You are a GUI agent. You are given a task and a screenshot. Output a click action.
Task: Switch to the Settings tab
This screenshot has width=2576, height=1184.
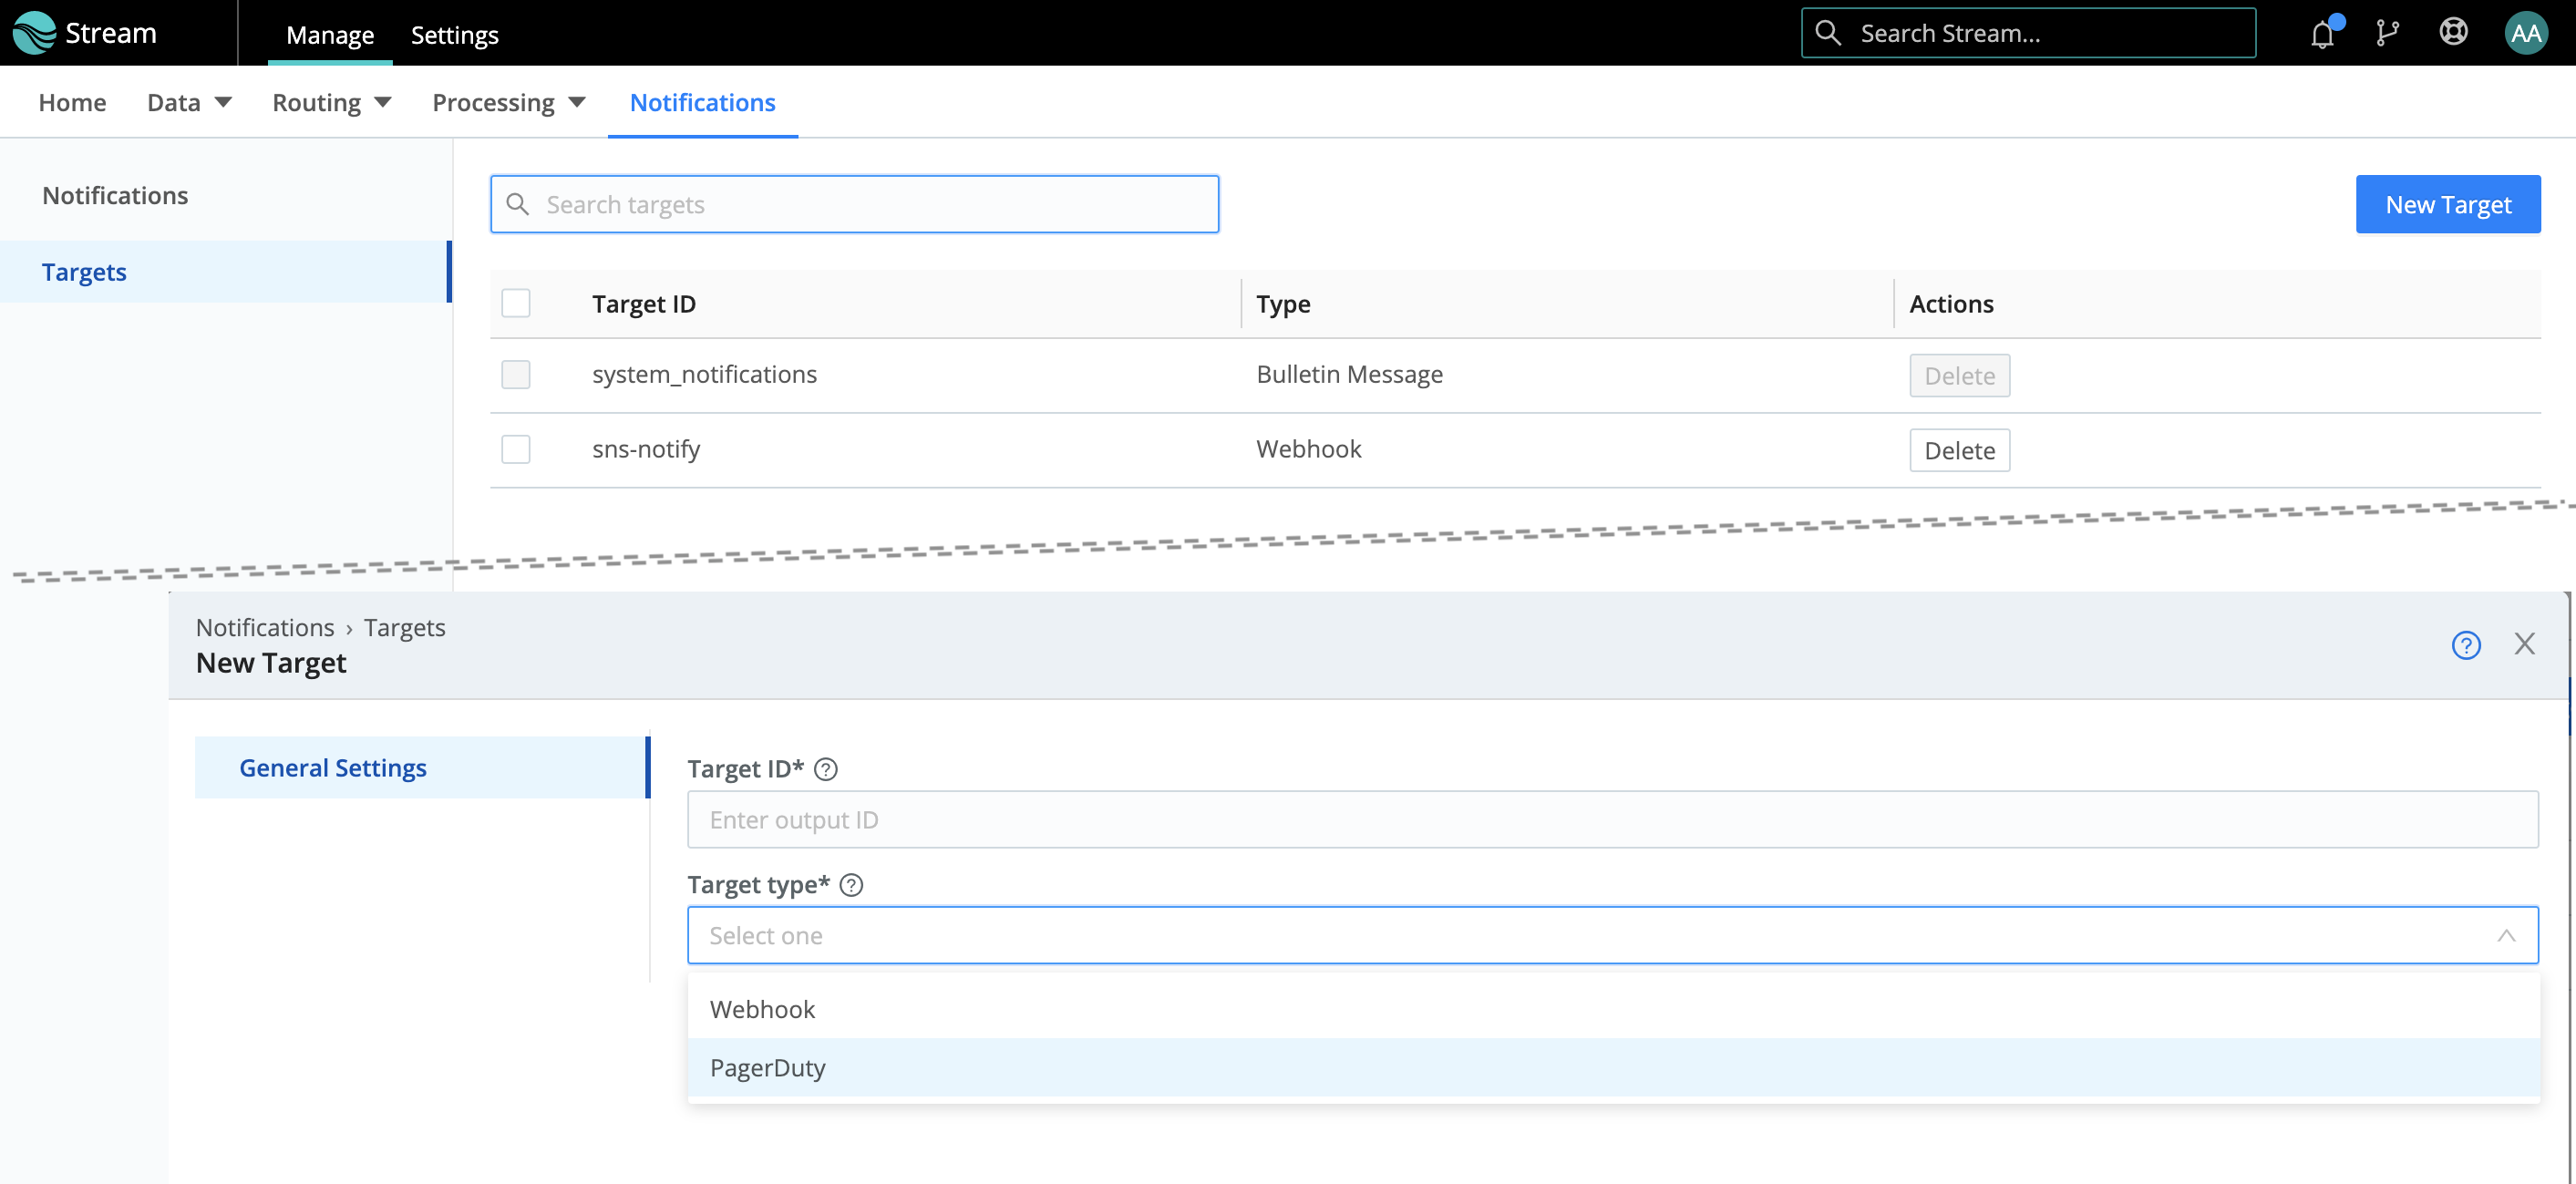[x=454, y=34]
